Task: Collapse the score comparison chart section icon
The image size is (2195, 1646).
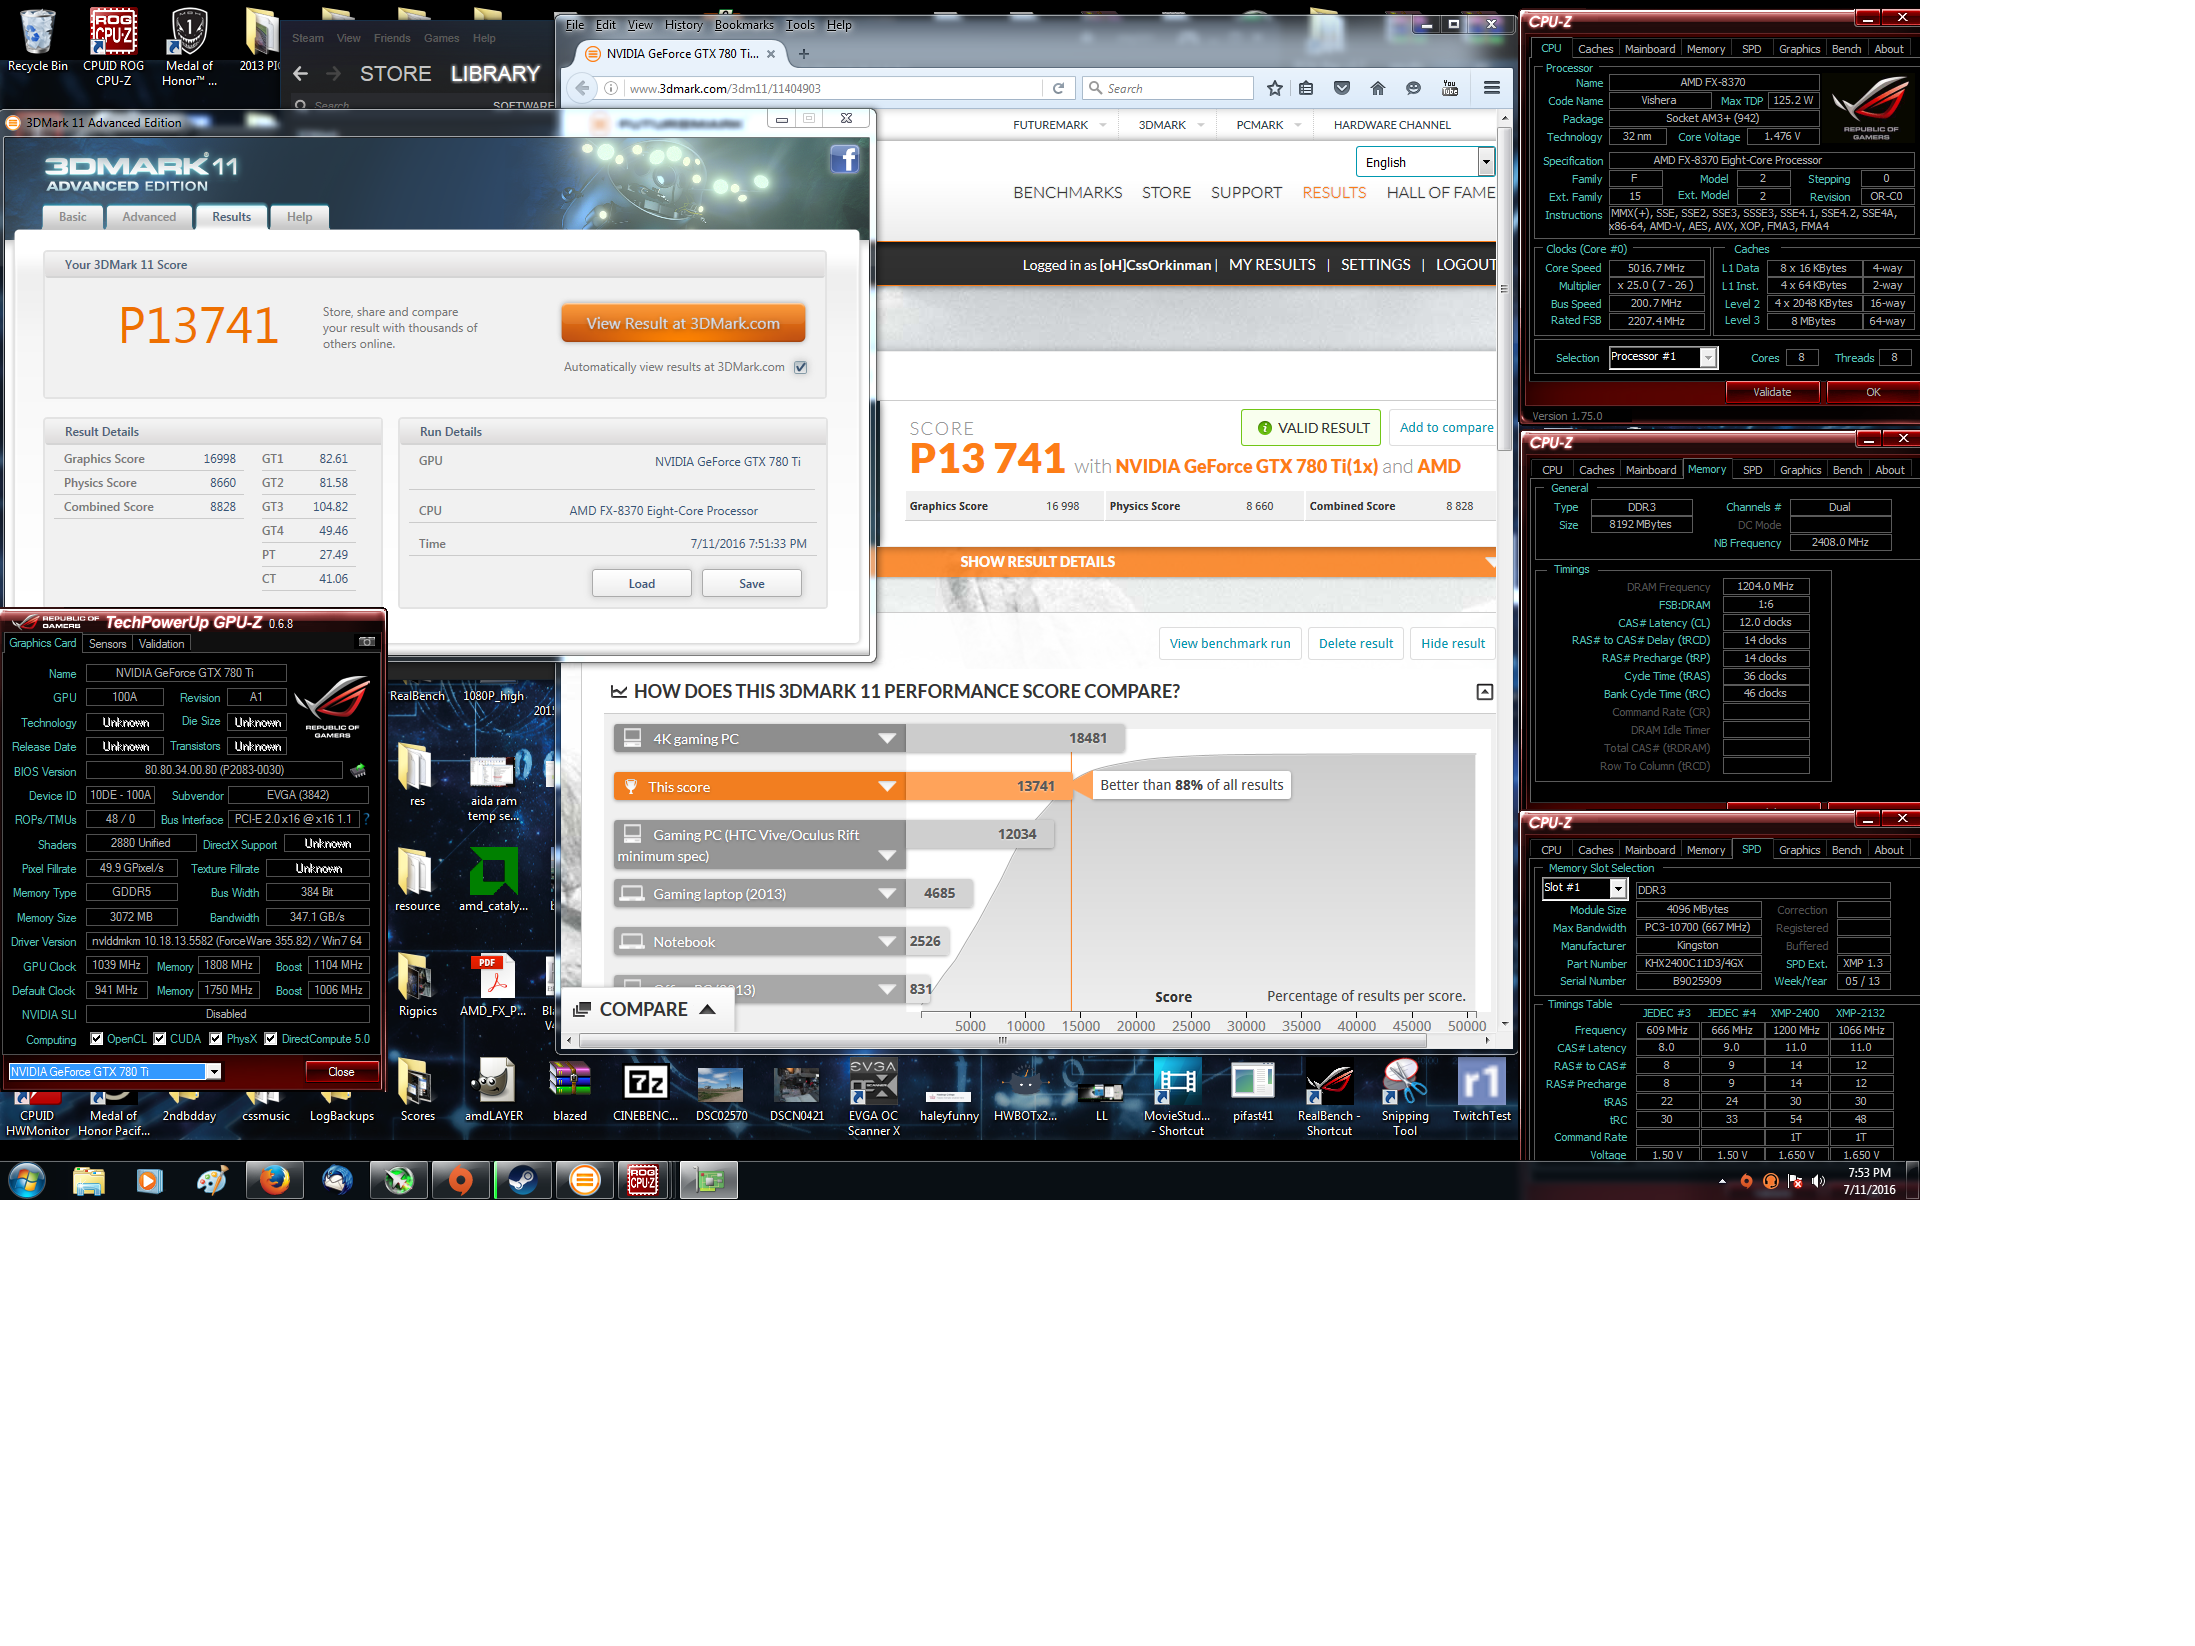Action: (x=1485, y=692)
